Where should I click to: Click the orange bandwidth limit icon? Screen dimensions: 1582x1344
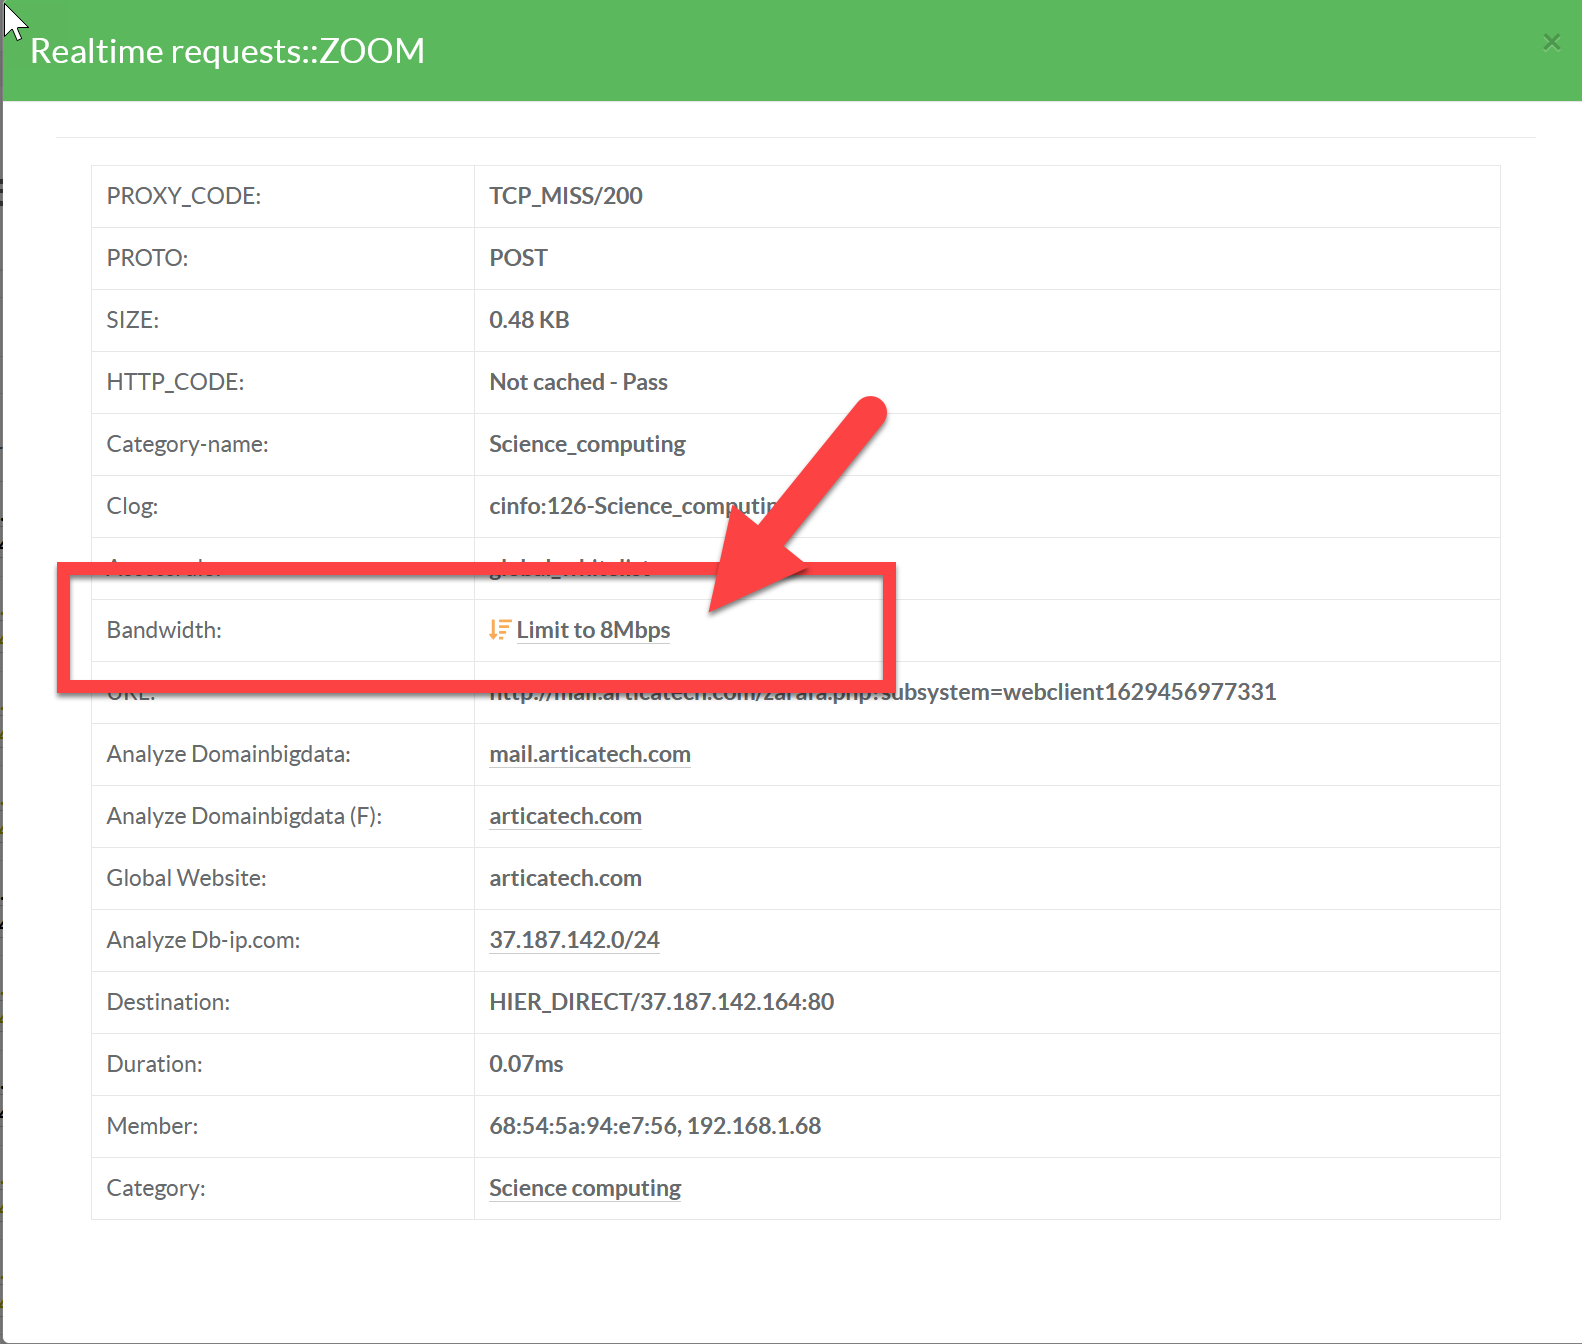click(499, 630)
